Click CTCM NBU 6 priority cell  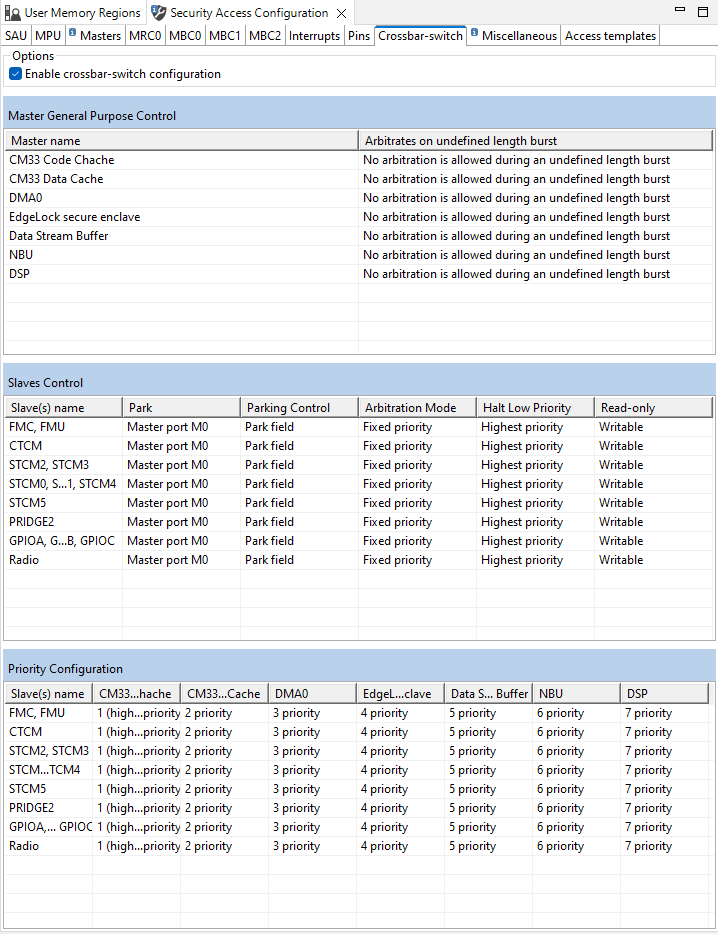click(x=576, y=731)
